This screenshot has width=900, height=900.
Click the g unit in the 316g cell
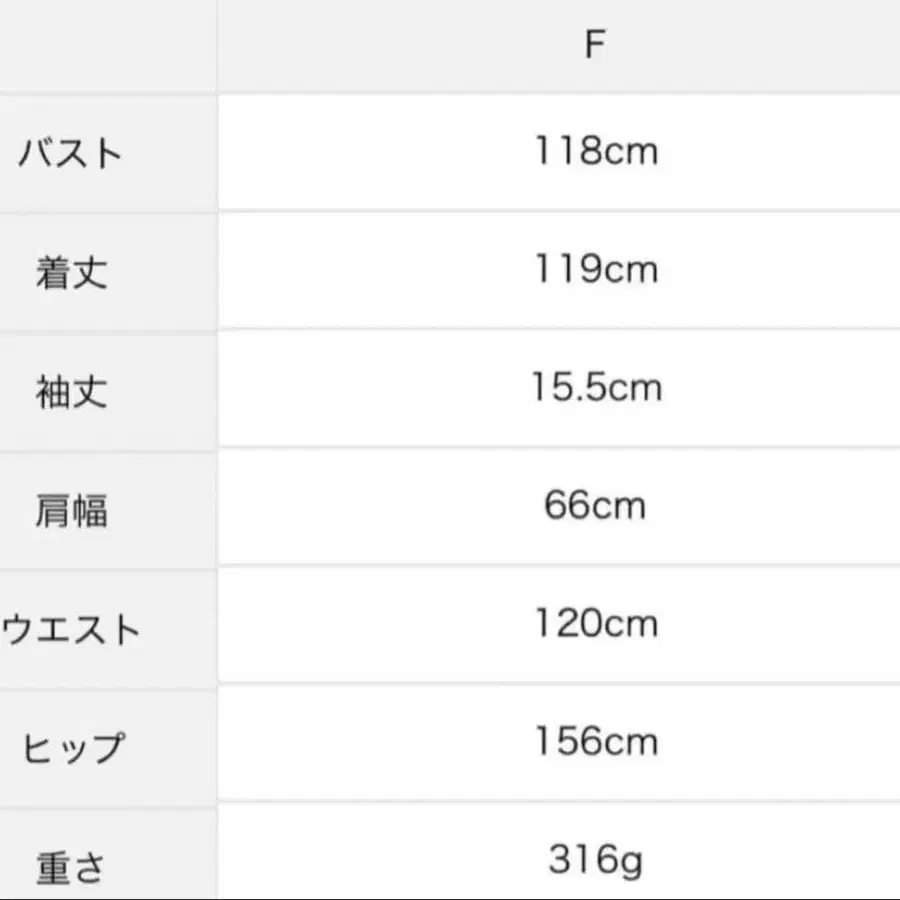pos(630,863)
